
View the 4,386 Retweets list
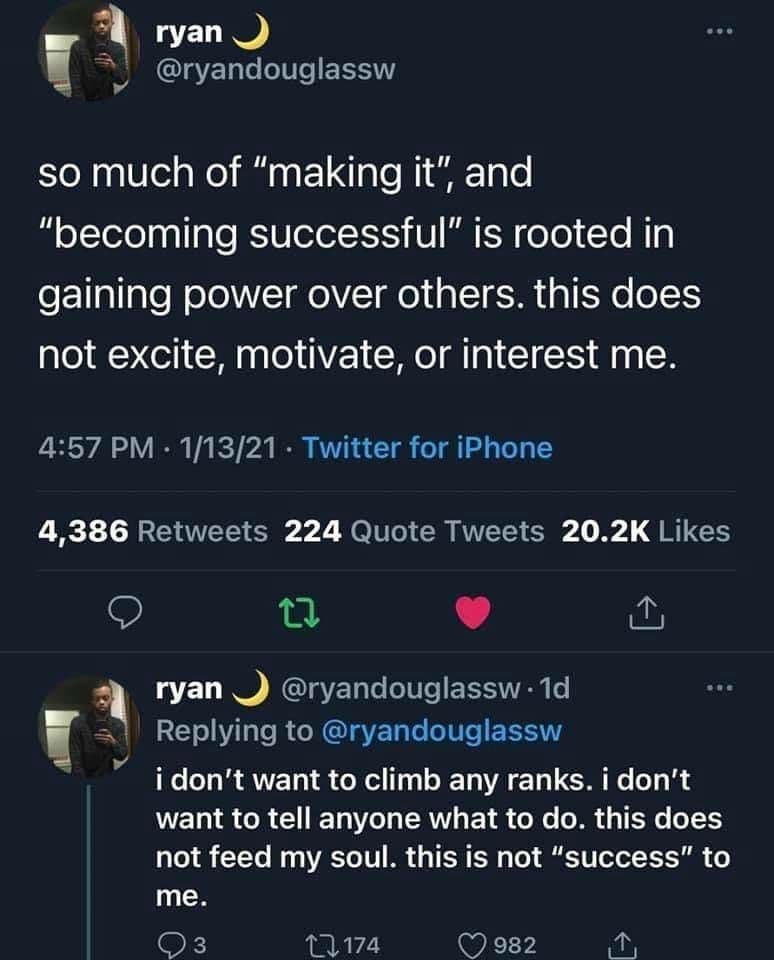[153, 532]
